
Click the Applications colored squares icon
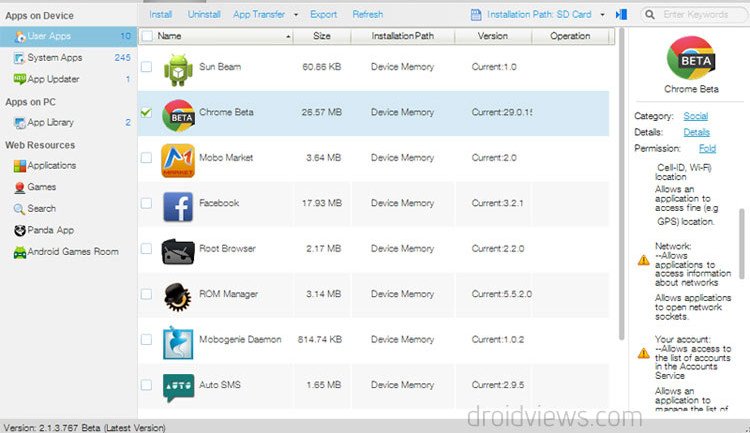tap(20, 166)
